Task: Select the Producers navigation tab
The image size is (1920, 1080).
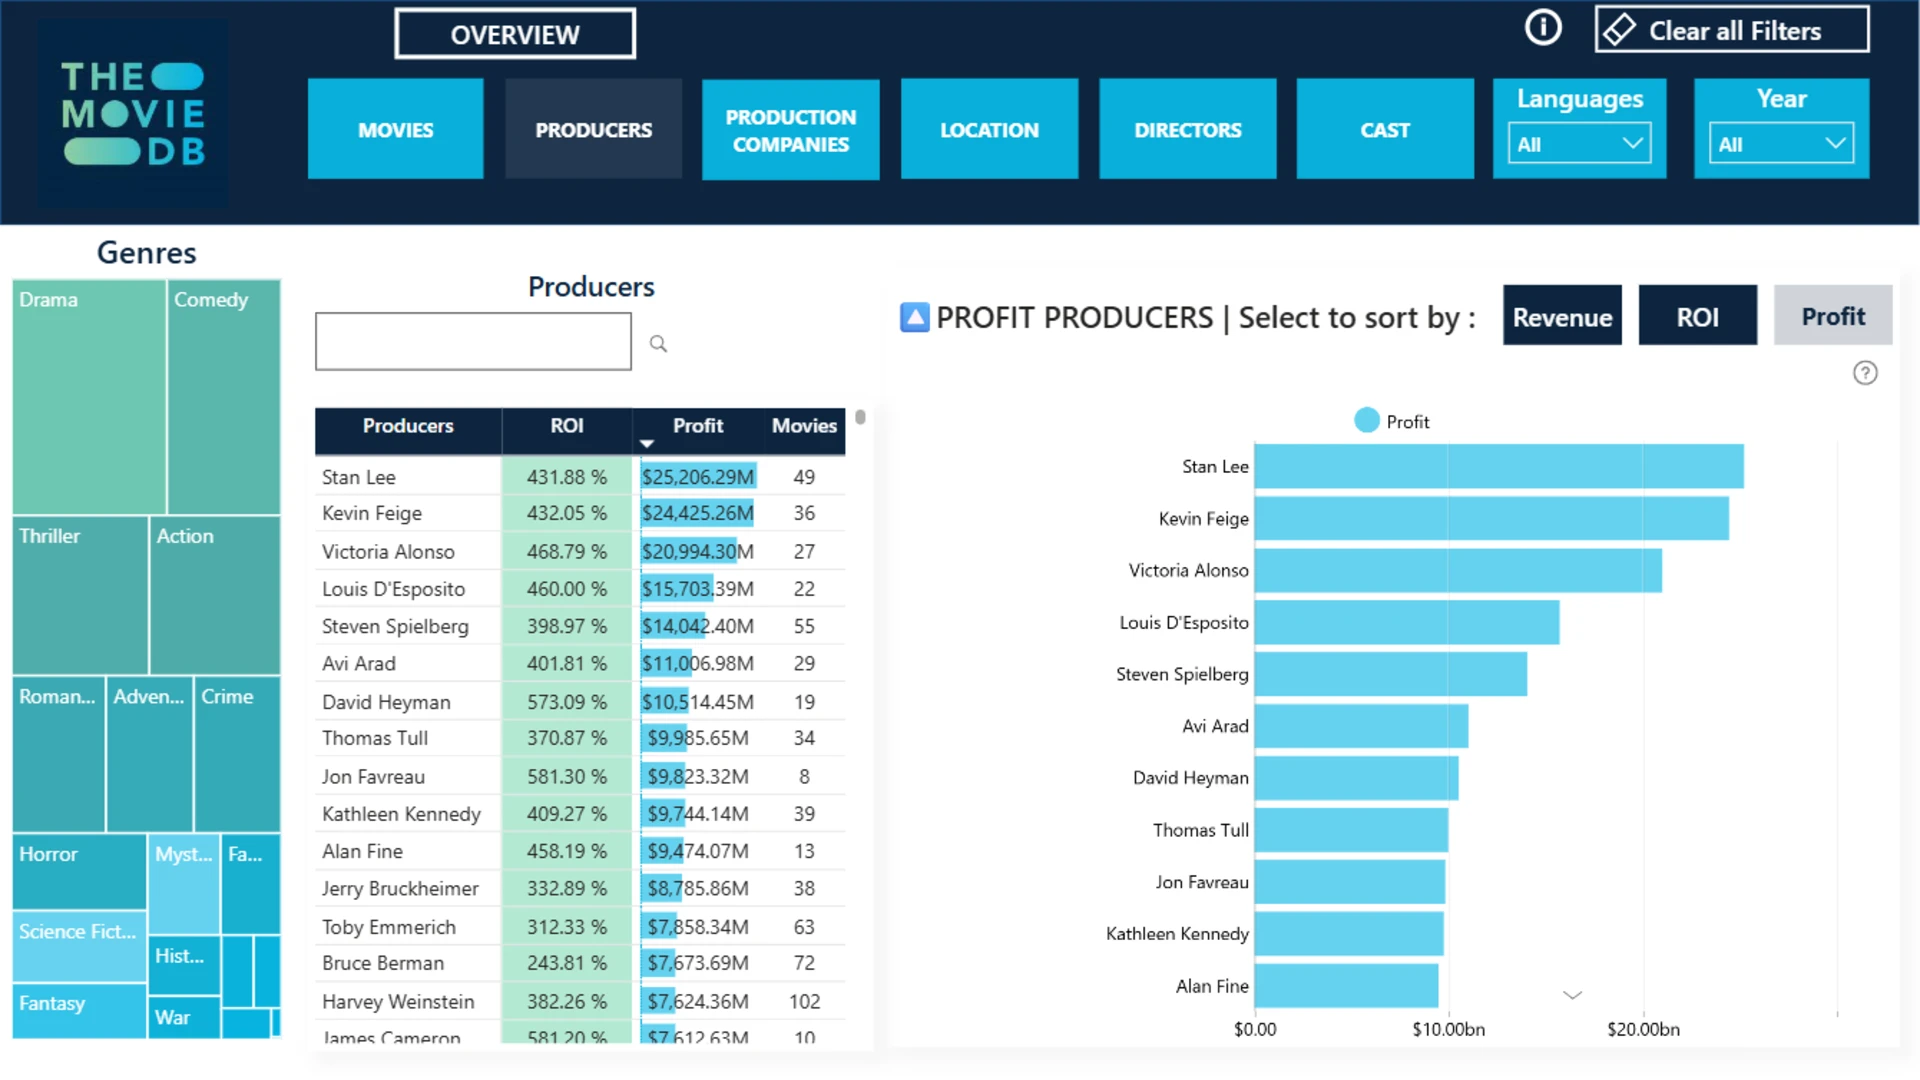Action: [593, 129]
